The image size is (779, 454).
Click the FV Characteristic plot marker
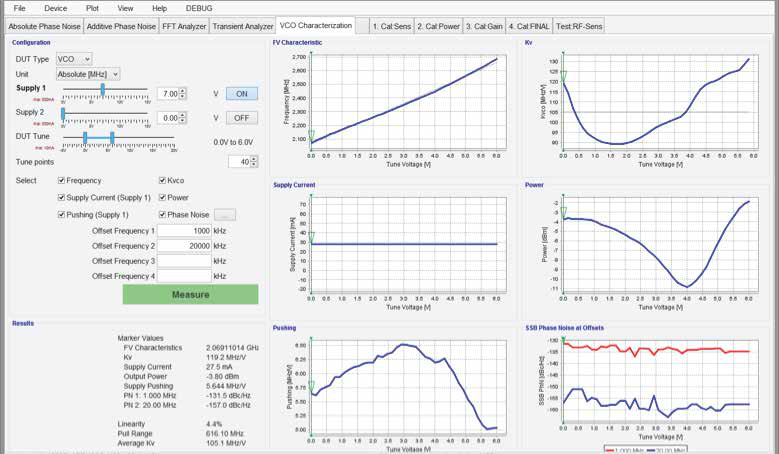pyautogui.click(x=312, y=136)
